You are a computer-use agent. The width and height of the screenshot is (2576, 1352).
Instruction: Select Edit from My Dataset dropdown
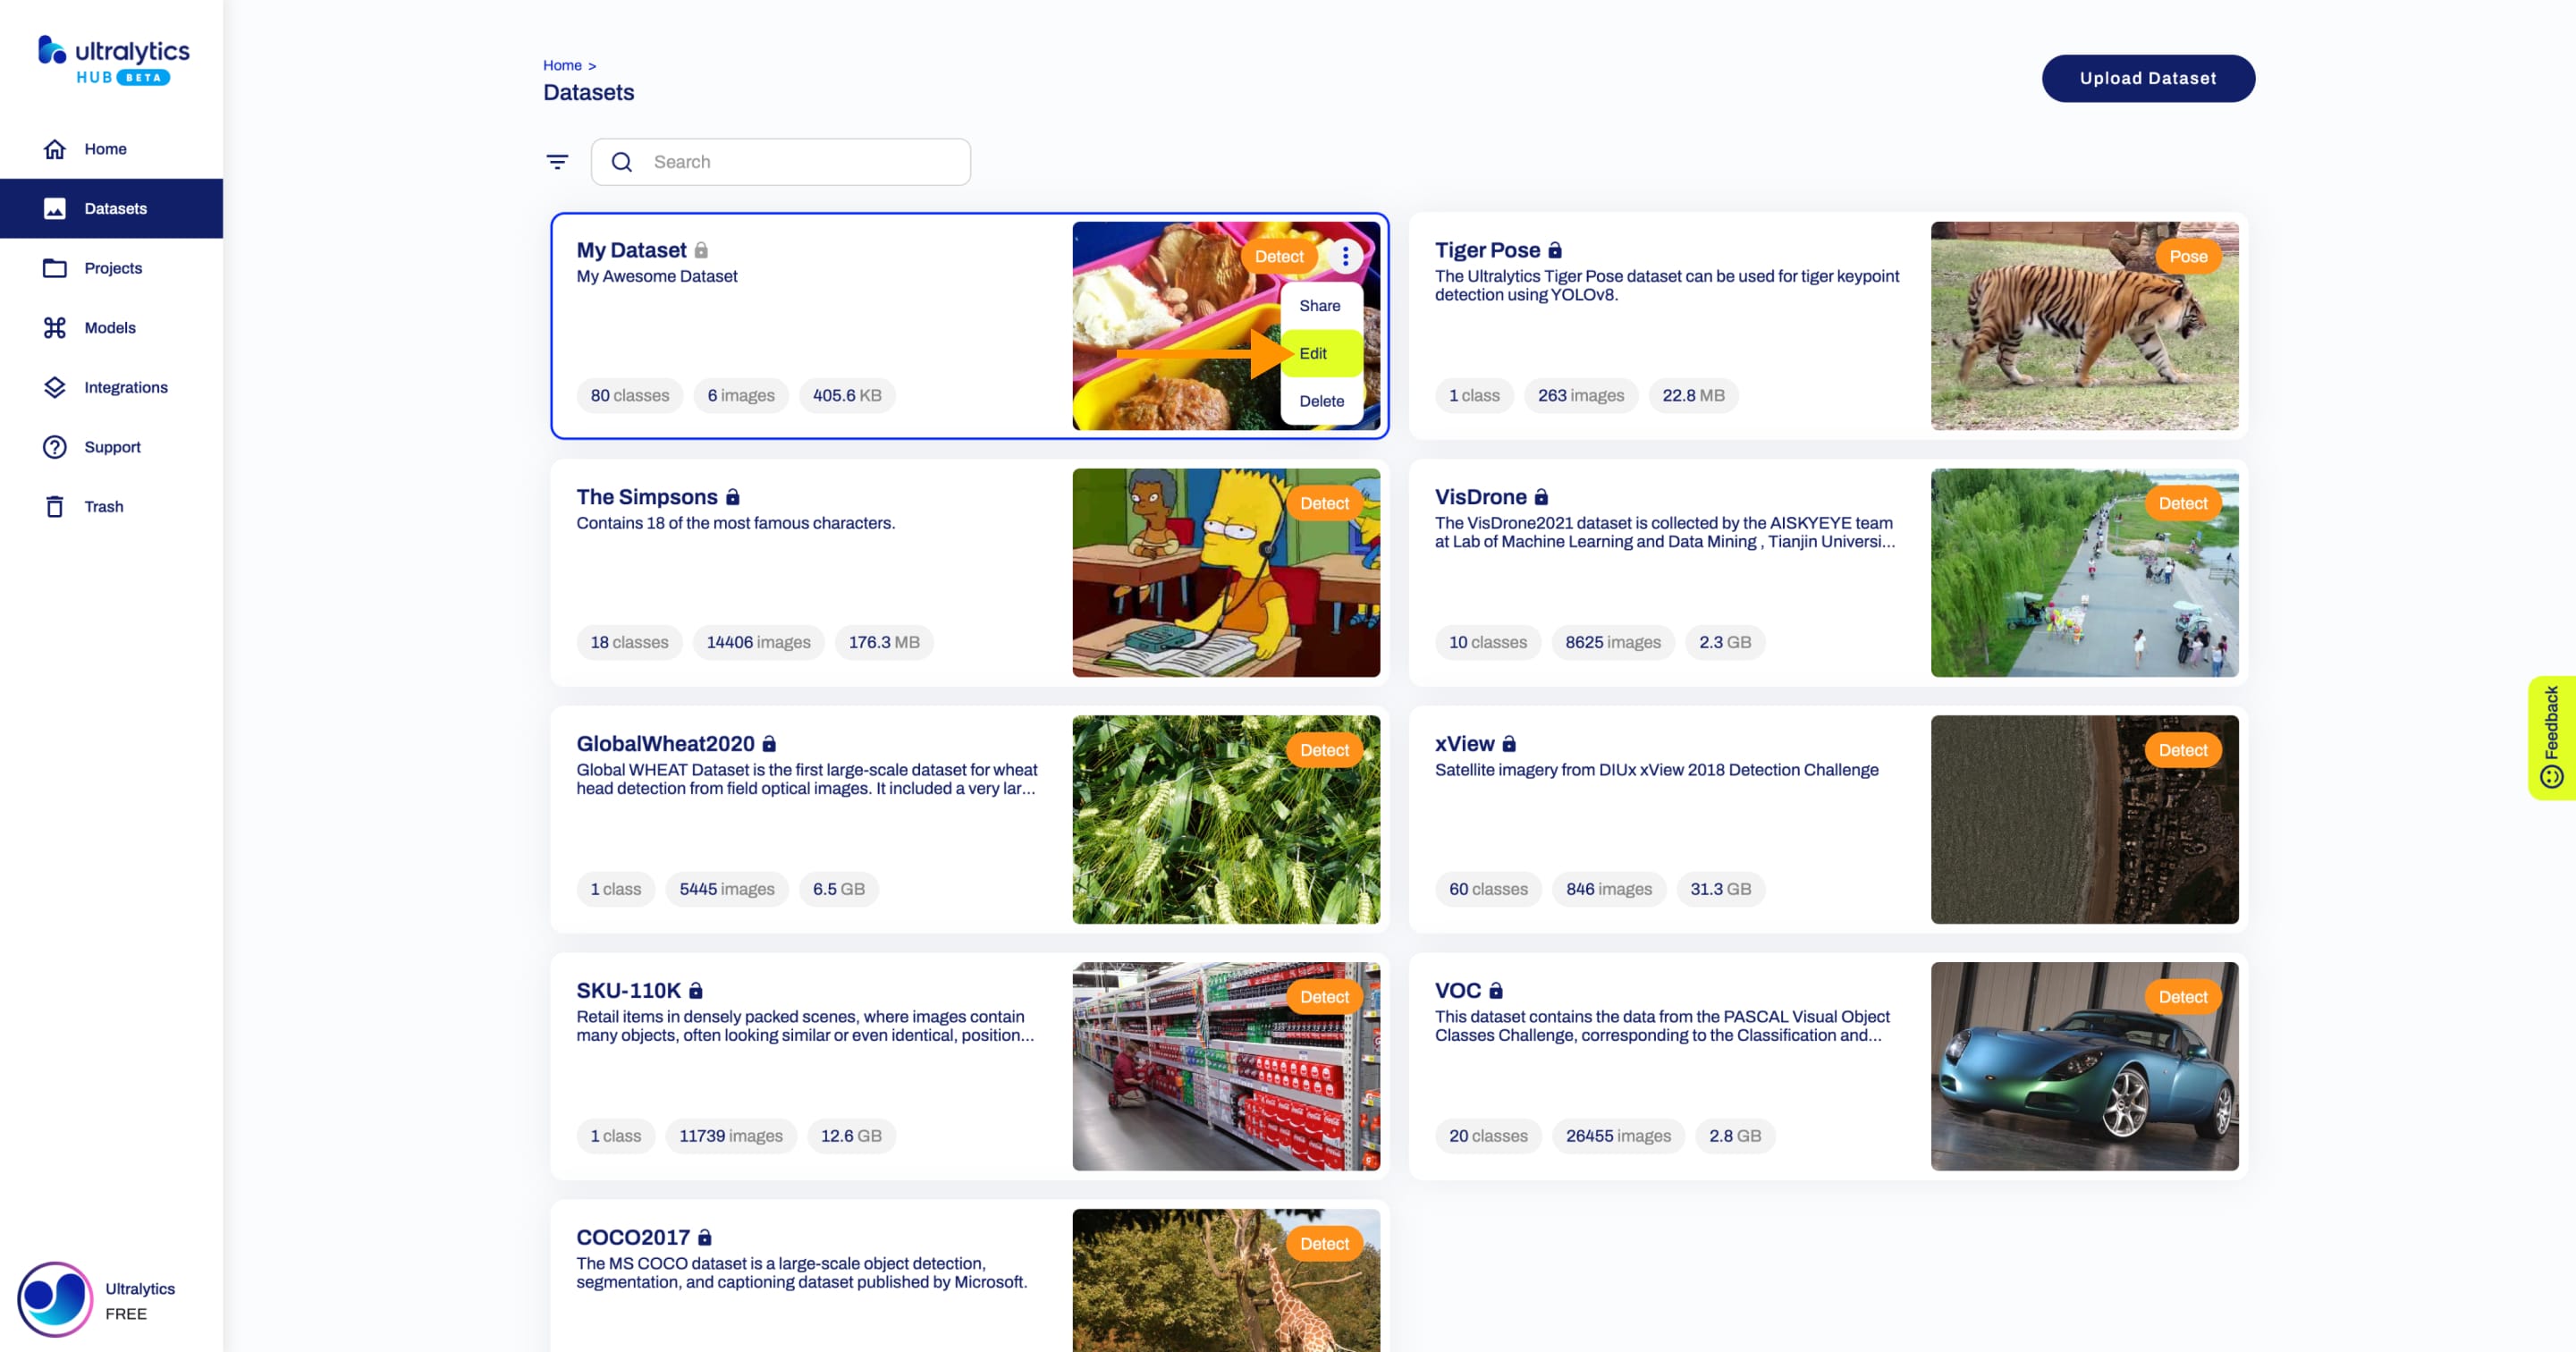[1315, 352]
